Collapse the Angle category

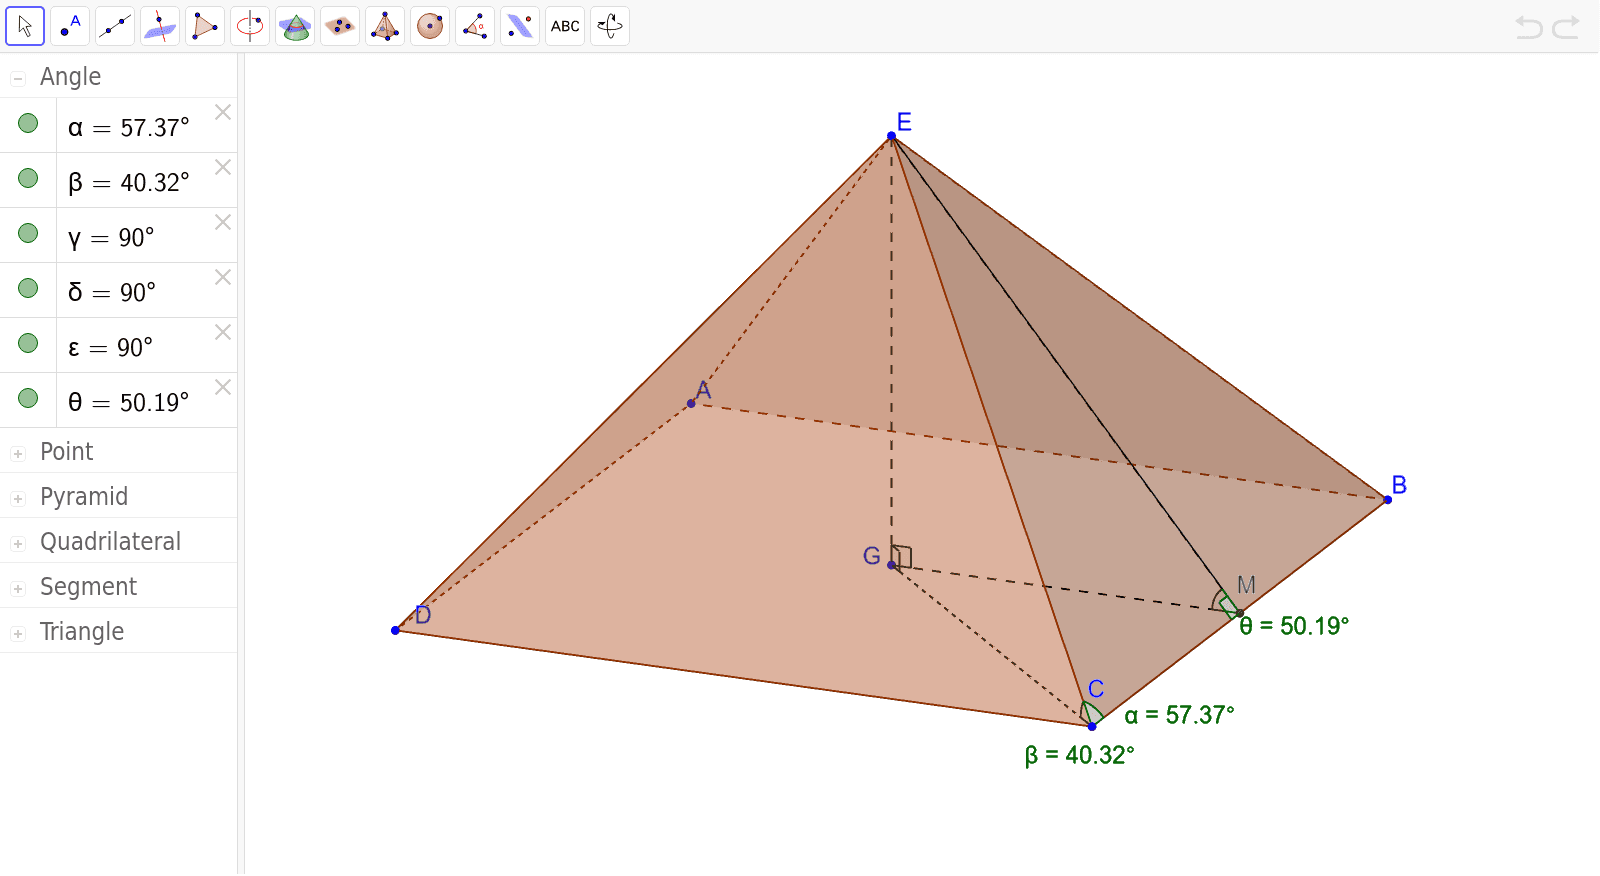click(x=18, y=78)
